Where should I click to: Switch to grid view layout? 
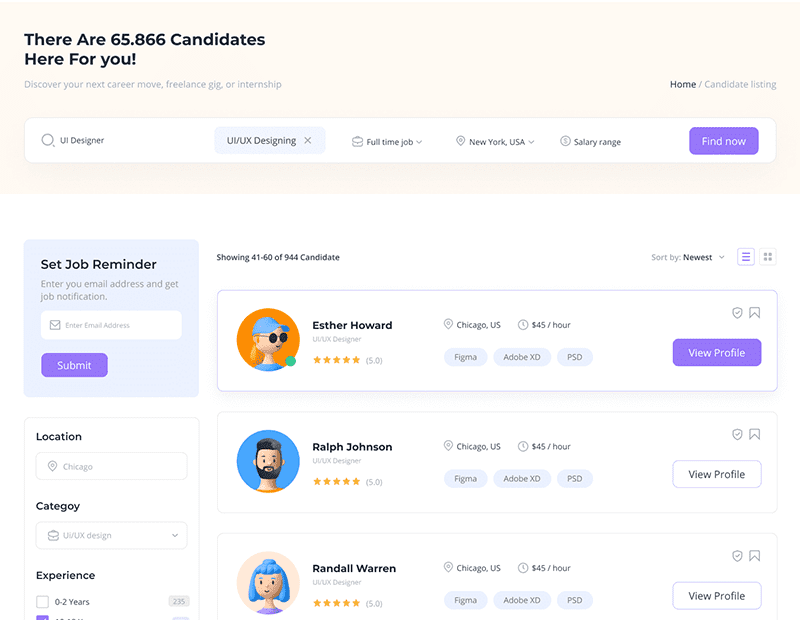[768, 257]
